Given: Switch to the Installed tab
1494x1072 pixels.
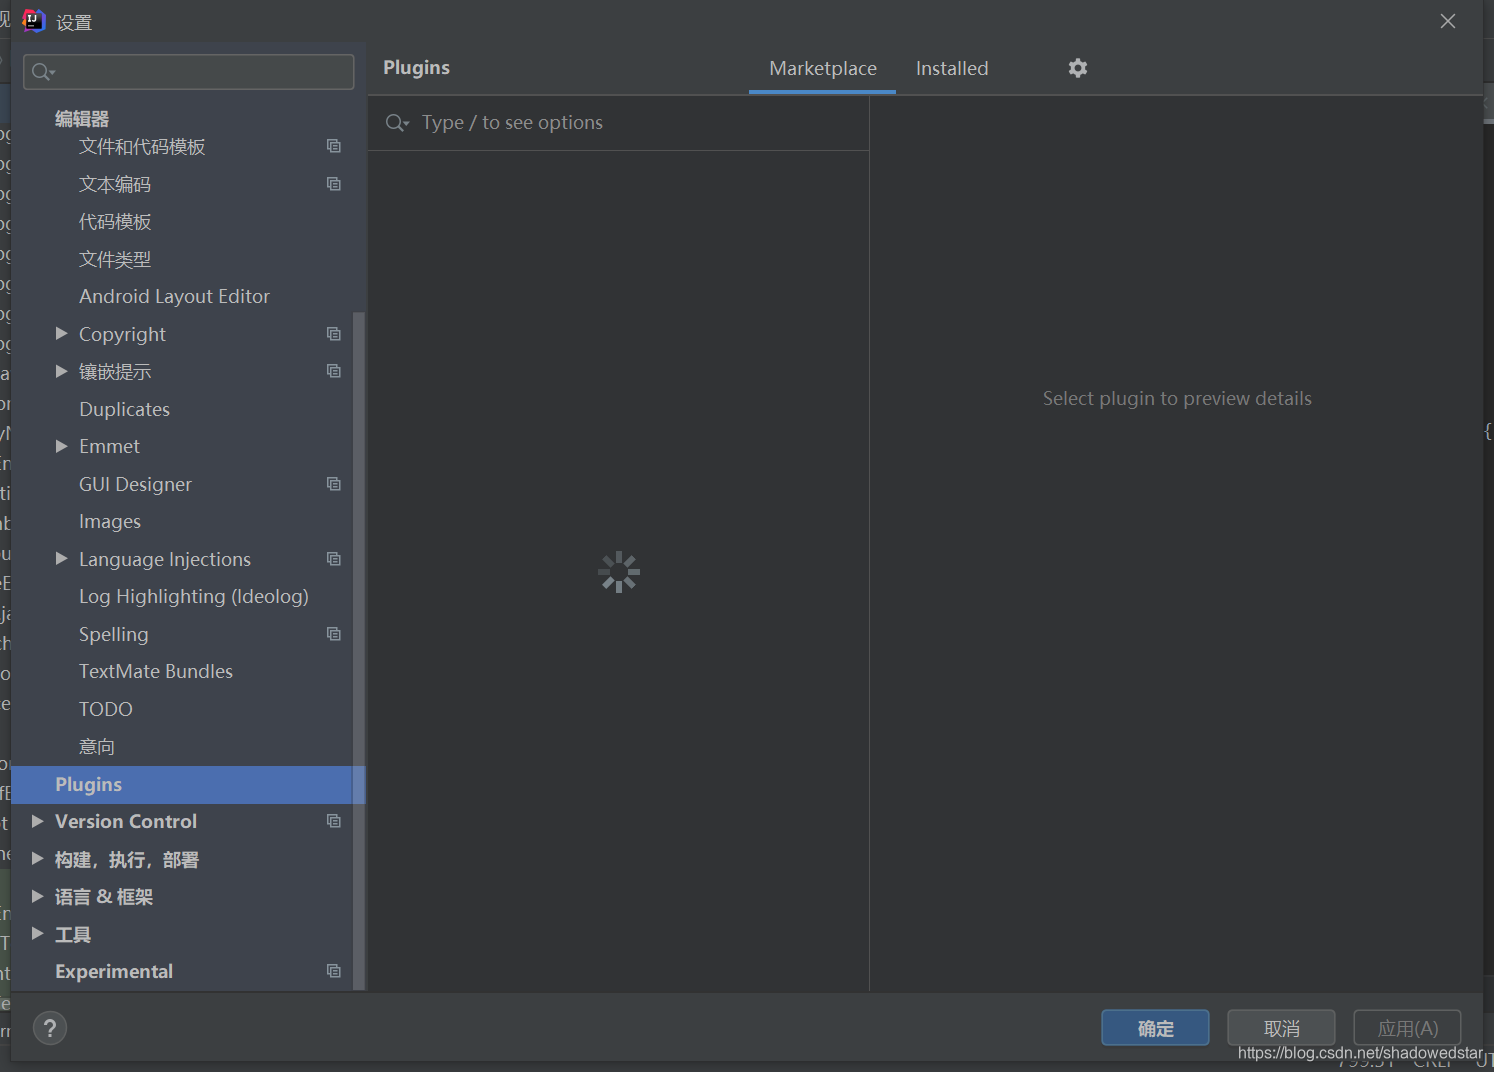Looking at the screenshot, I should [x=952, y=69].
